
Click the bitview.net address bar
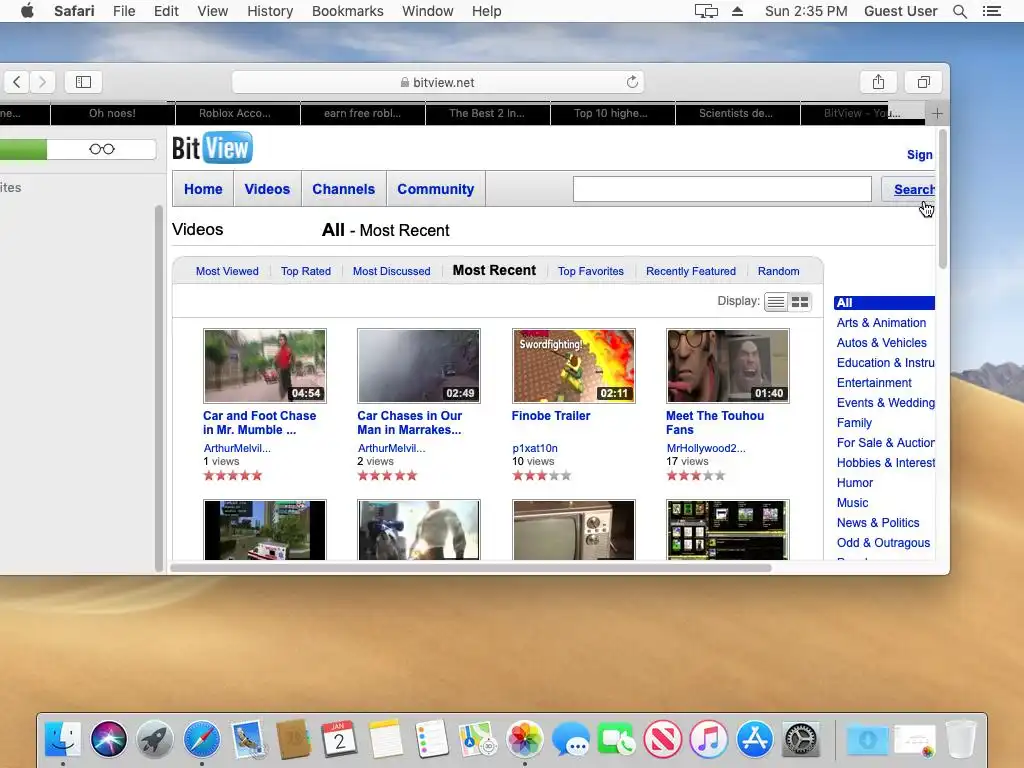pos(438,82)
